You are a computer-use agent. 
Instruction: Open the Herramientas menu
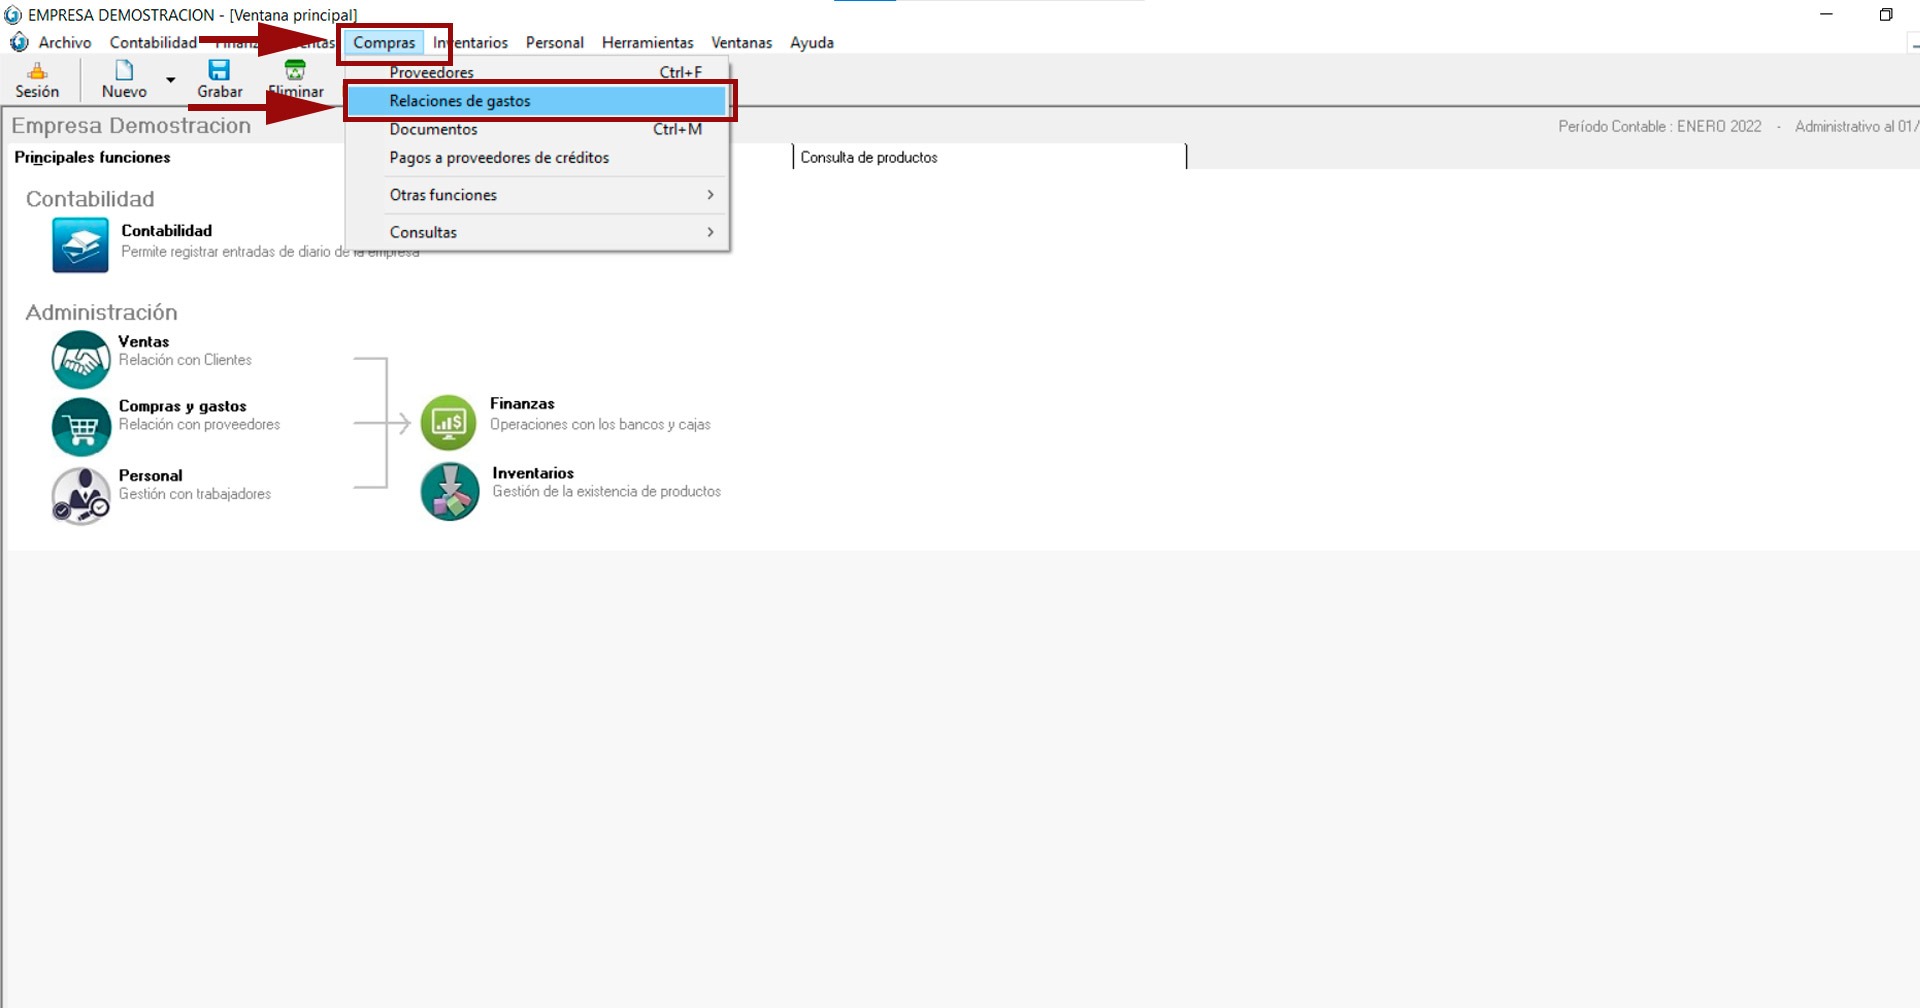click(647, 43)
